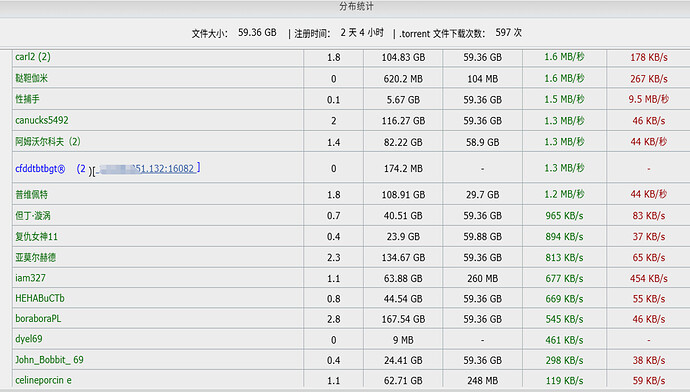Select uploaded amount 40.51 GB
690x392 pixels.
point(403,216)
